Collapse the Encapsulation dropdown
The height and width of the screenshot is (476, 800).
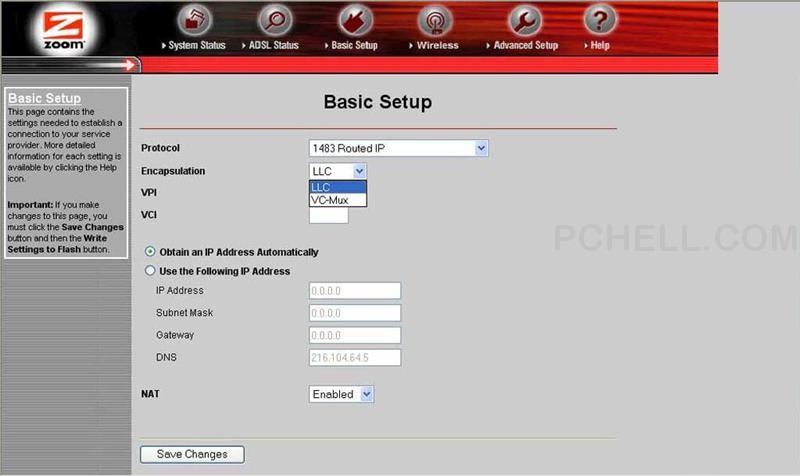point(360,172)
